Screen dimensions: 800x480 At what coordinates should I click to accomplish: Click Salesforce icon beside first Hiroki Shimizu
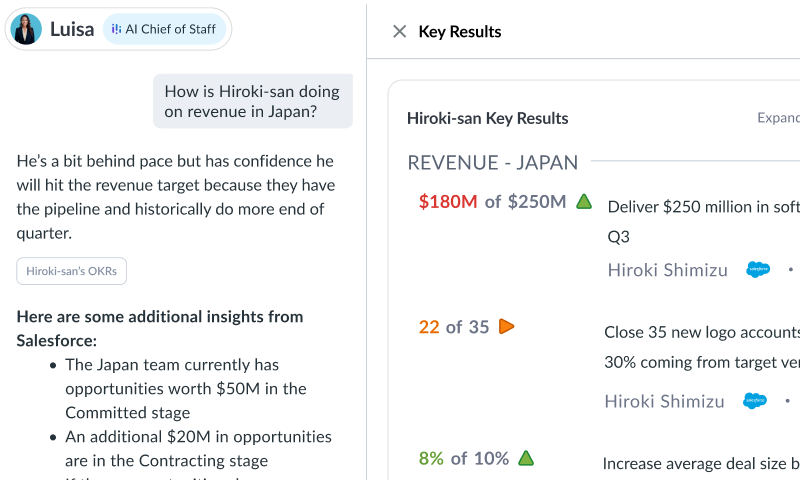pyautogui.click(x=758, y=269)
